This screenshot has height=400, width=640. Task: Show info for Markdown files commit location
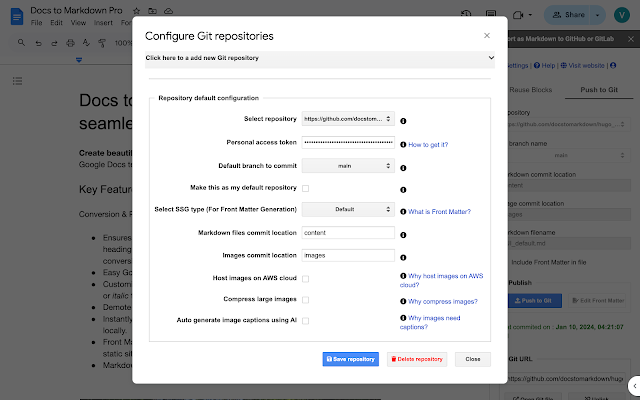point(403,235)
